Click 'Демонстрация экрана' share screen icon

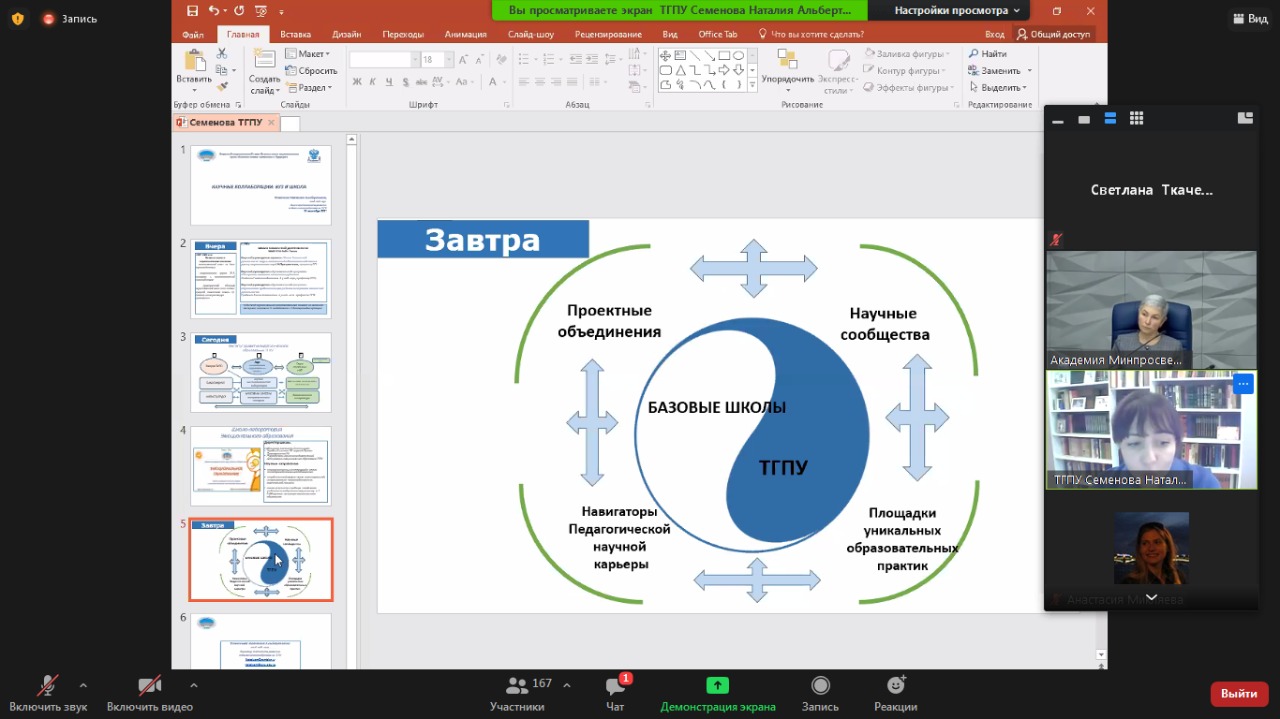tap(717, 685)
